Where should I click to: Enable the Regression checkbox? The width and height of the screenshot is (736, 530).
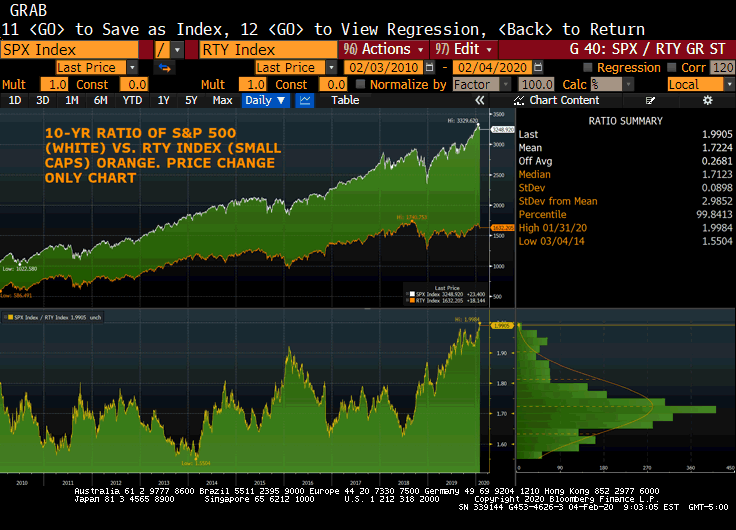point(587,68)
